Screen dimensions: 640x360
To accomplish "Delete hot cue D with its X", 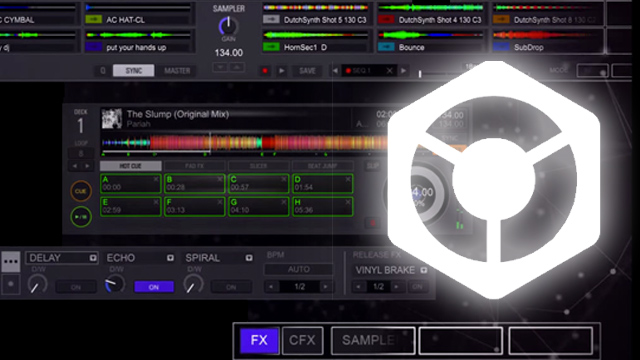I will point(348,179).
